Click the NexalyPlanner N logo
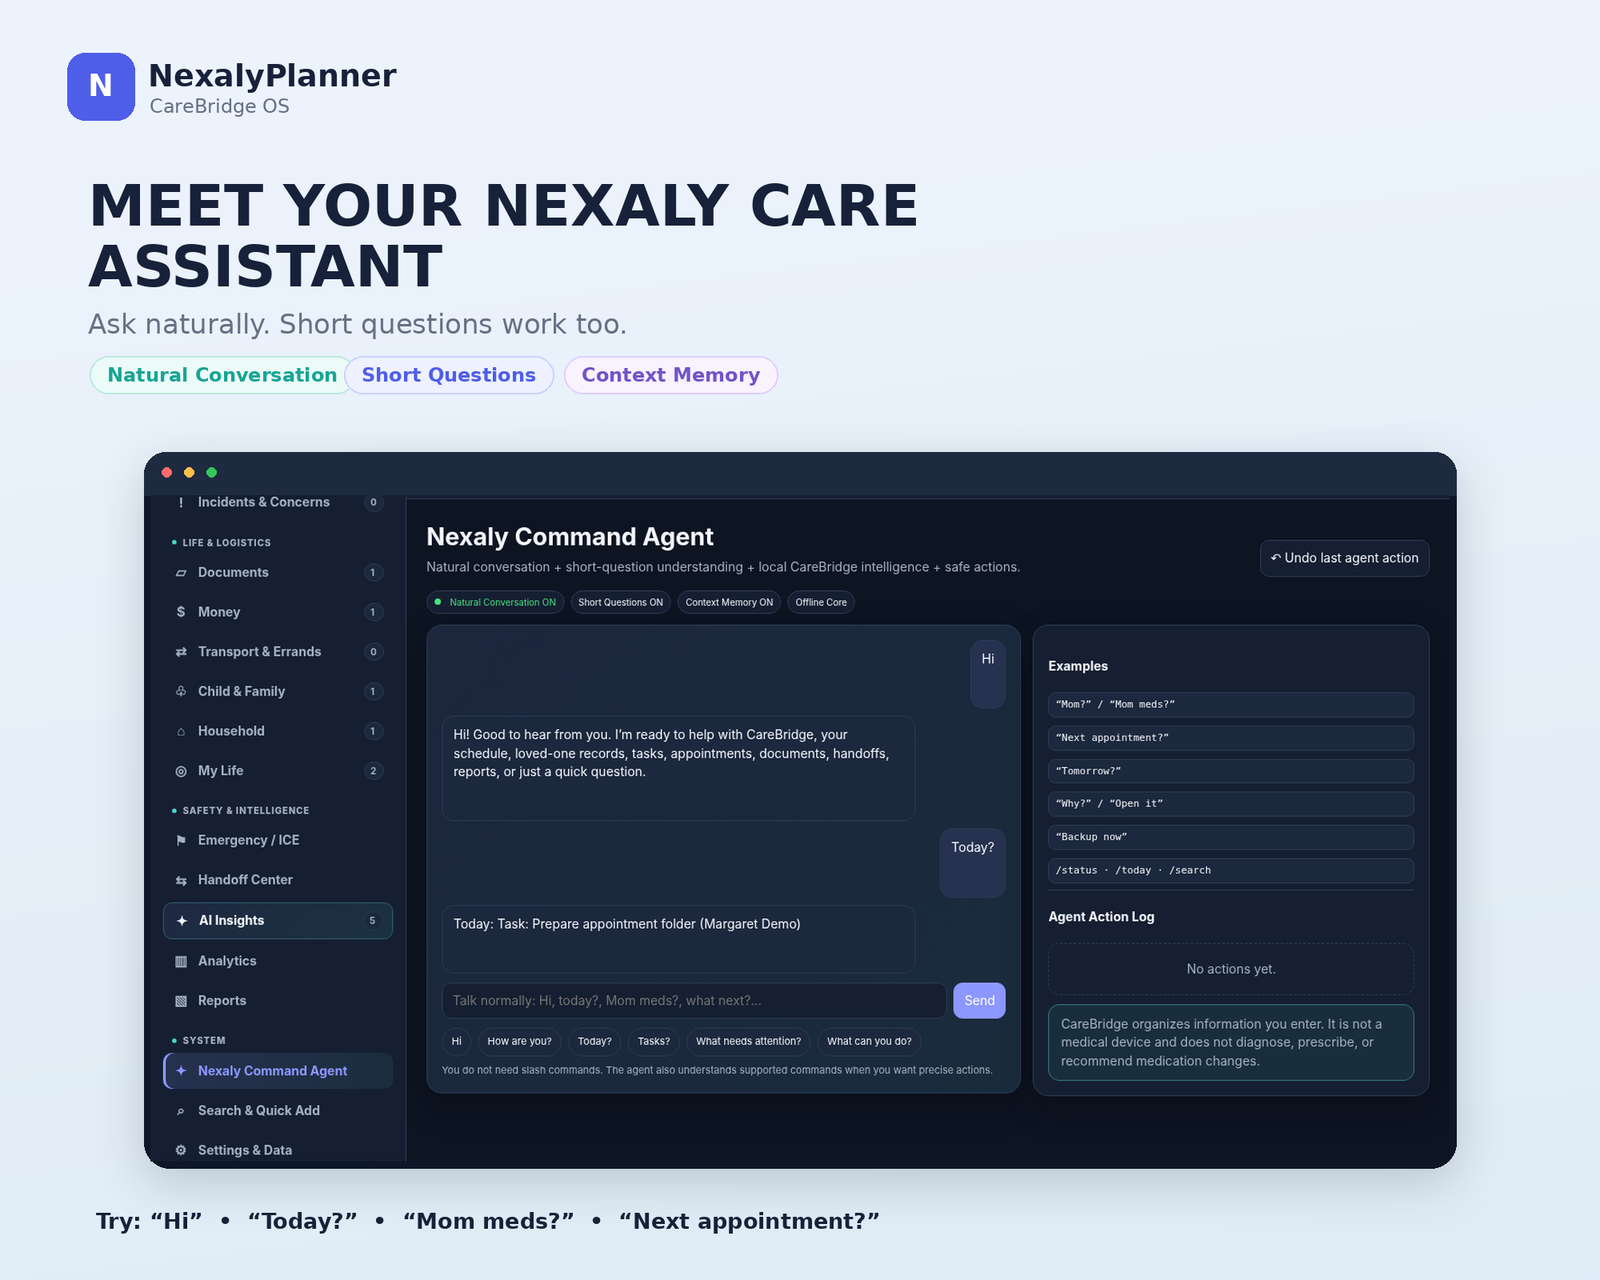 point(101,87)
